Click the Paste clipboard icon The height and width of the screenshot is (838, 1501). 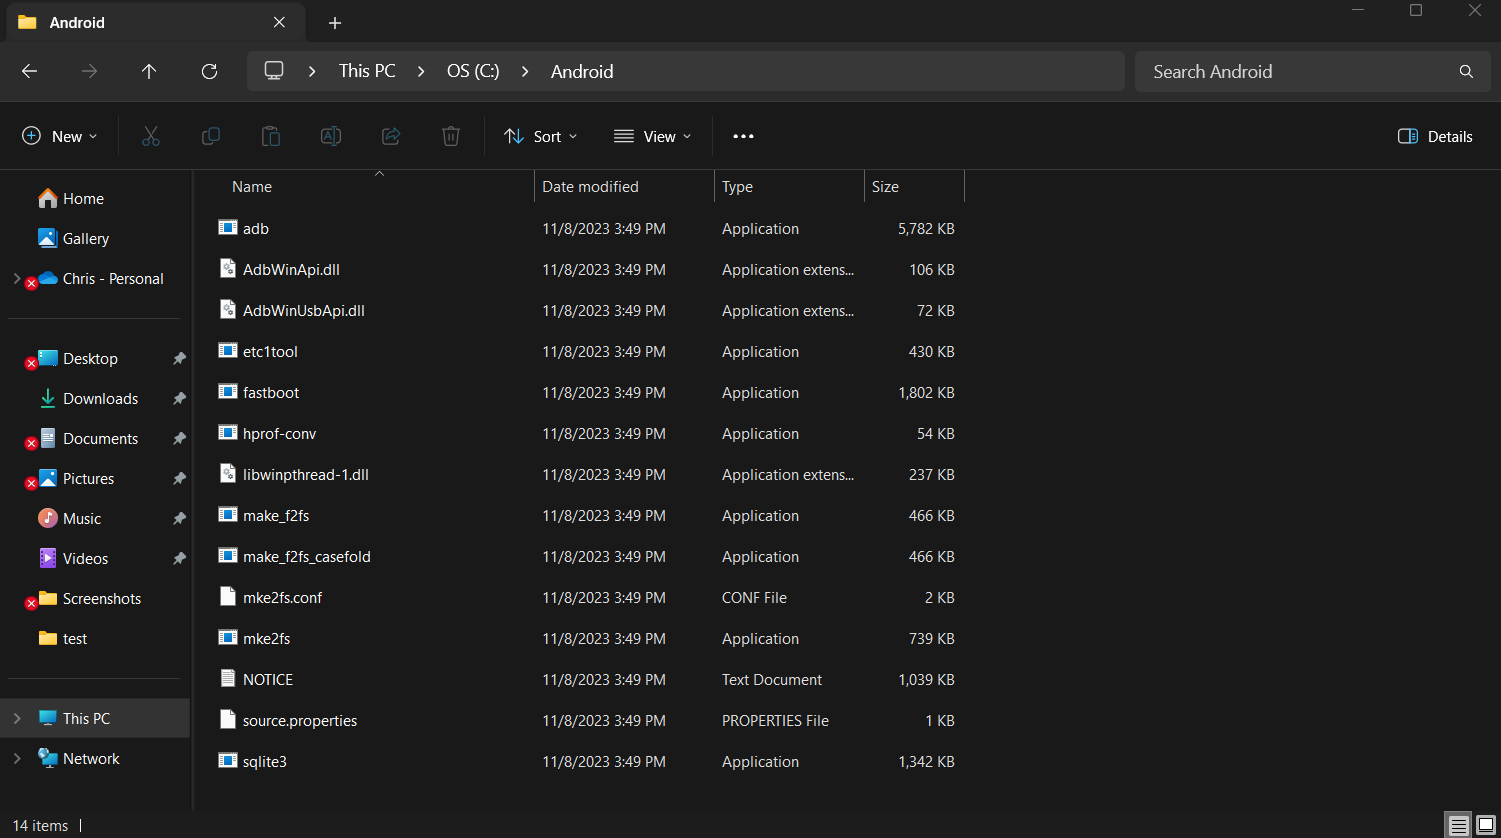tap(271, 136)
